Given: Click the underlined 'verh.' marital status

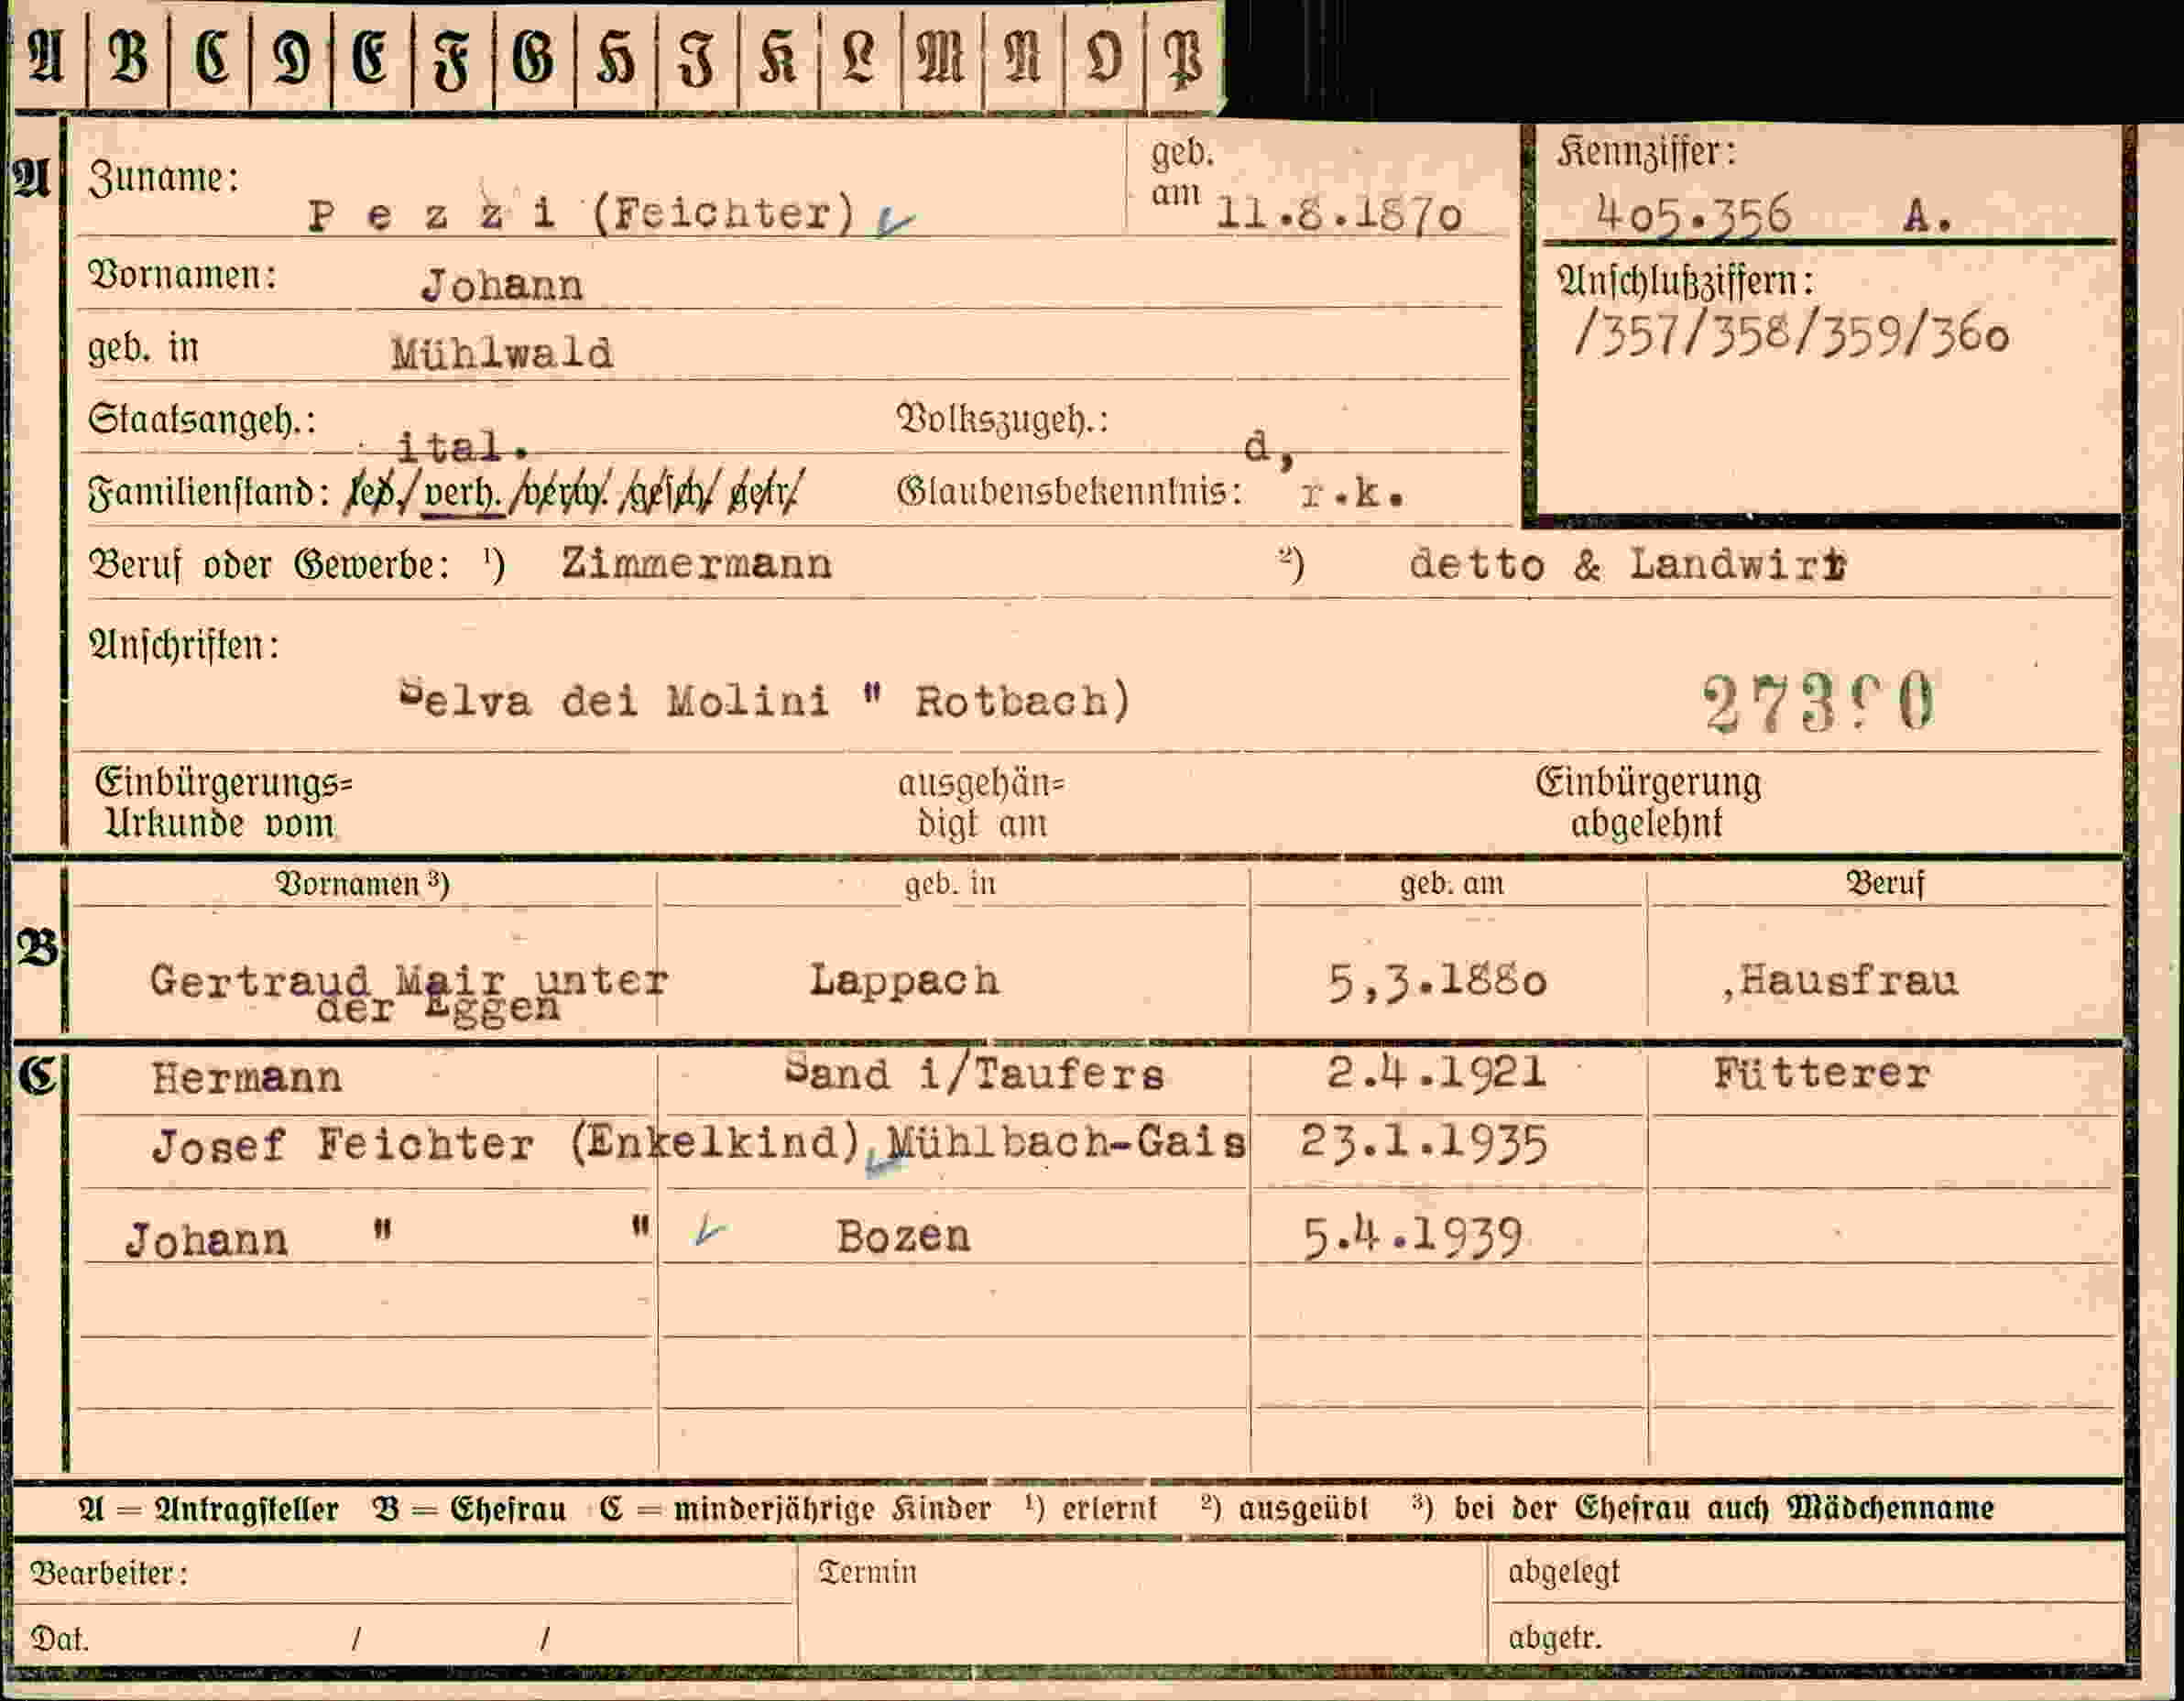Looking at the screenshot, I should 462,493.
